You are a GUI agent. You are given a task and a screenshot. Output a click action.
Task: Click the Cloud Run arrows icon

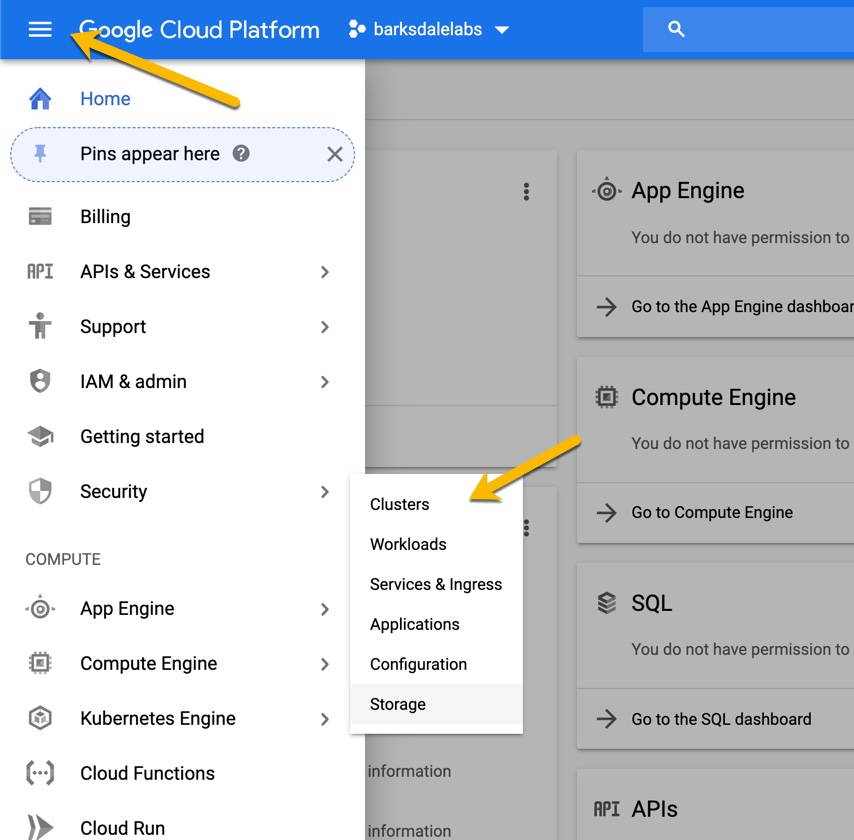40,827
